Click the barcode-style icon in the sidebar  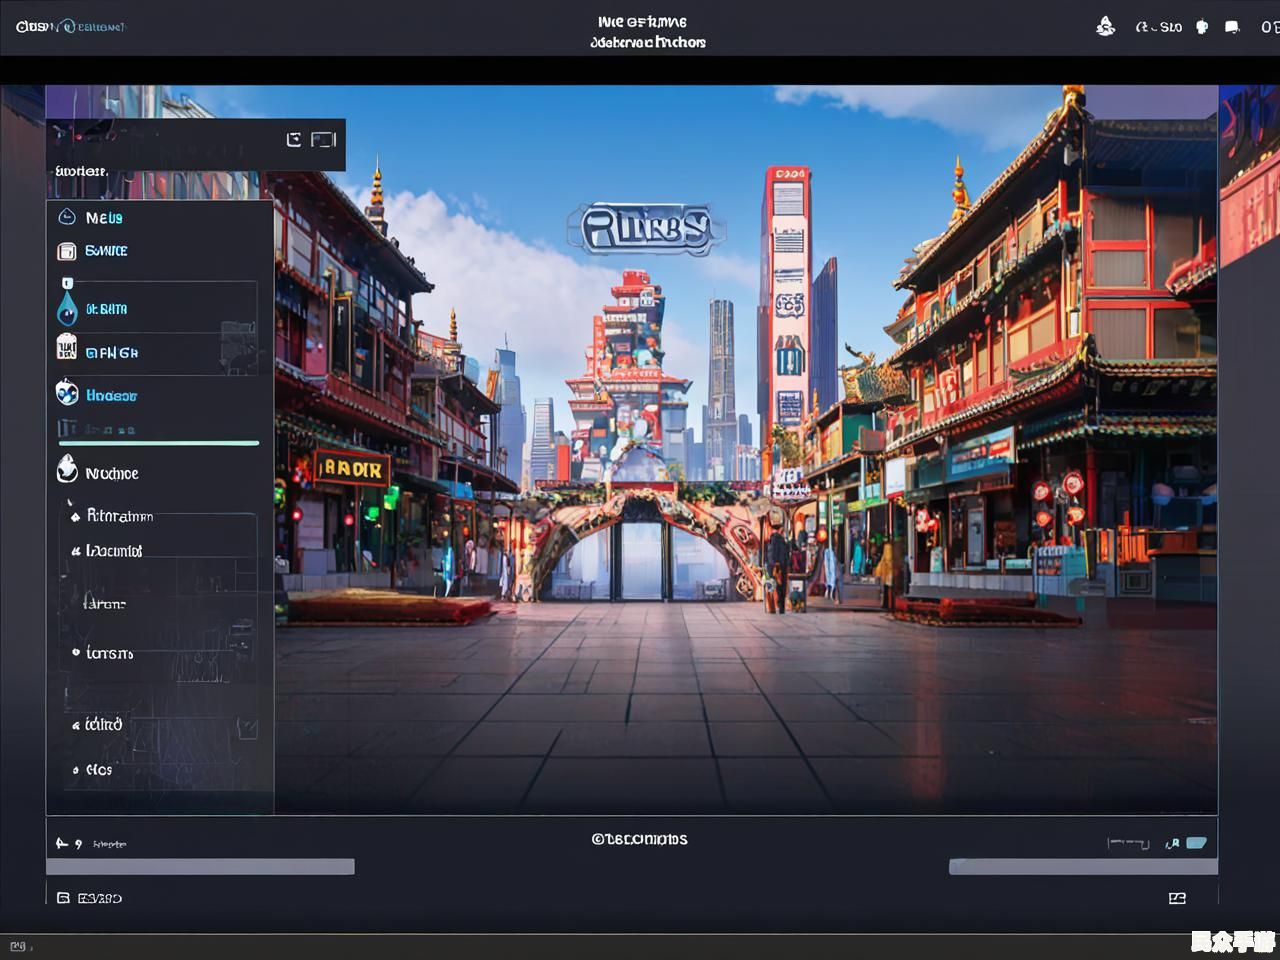pos(67,348)
